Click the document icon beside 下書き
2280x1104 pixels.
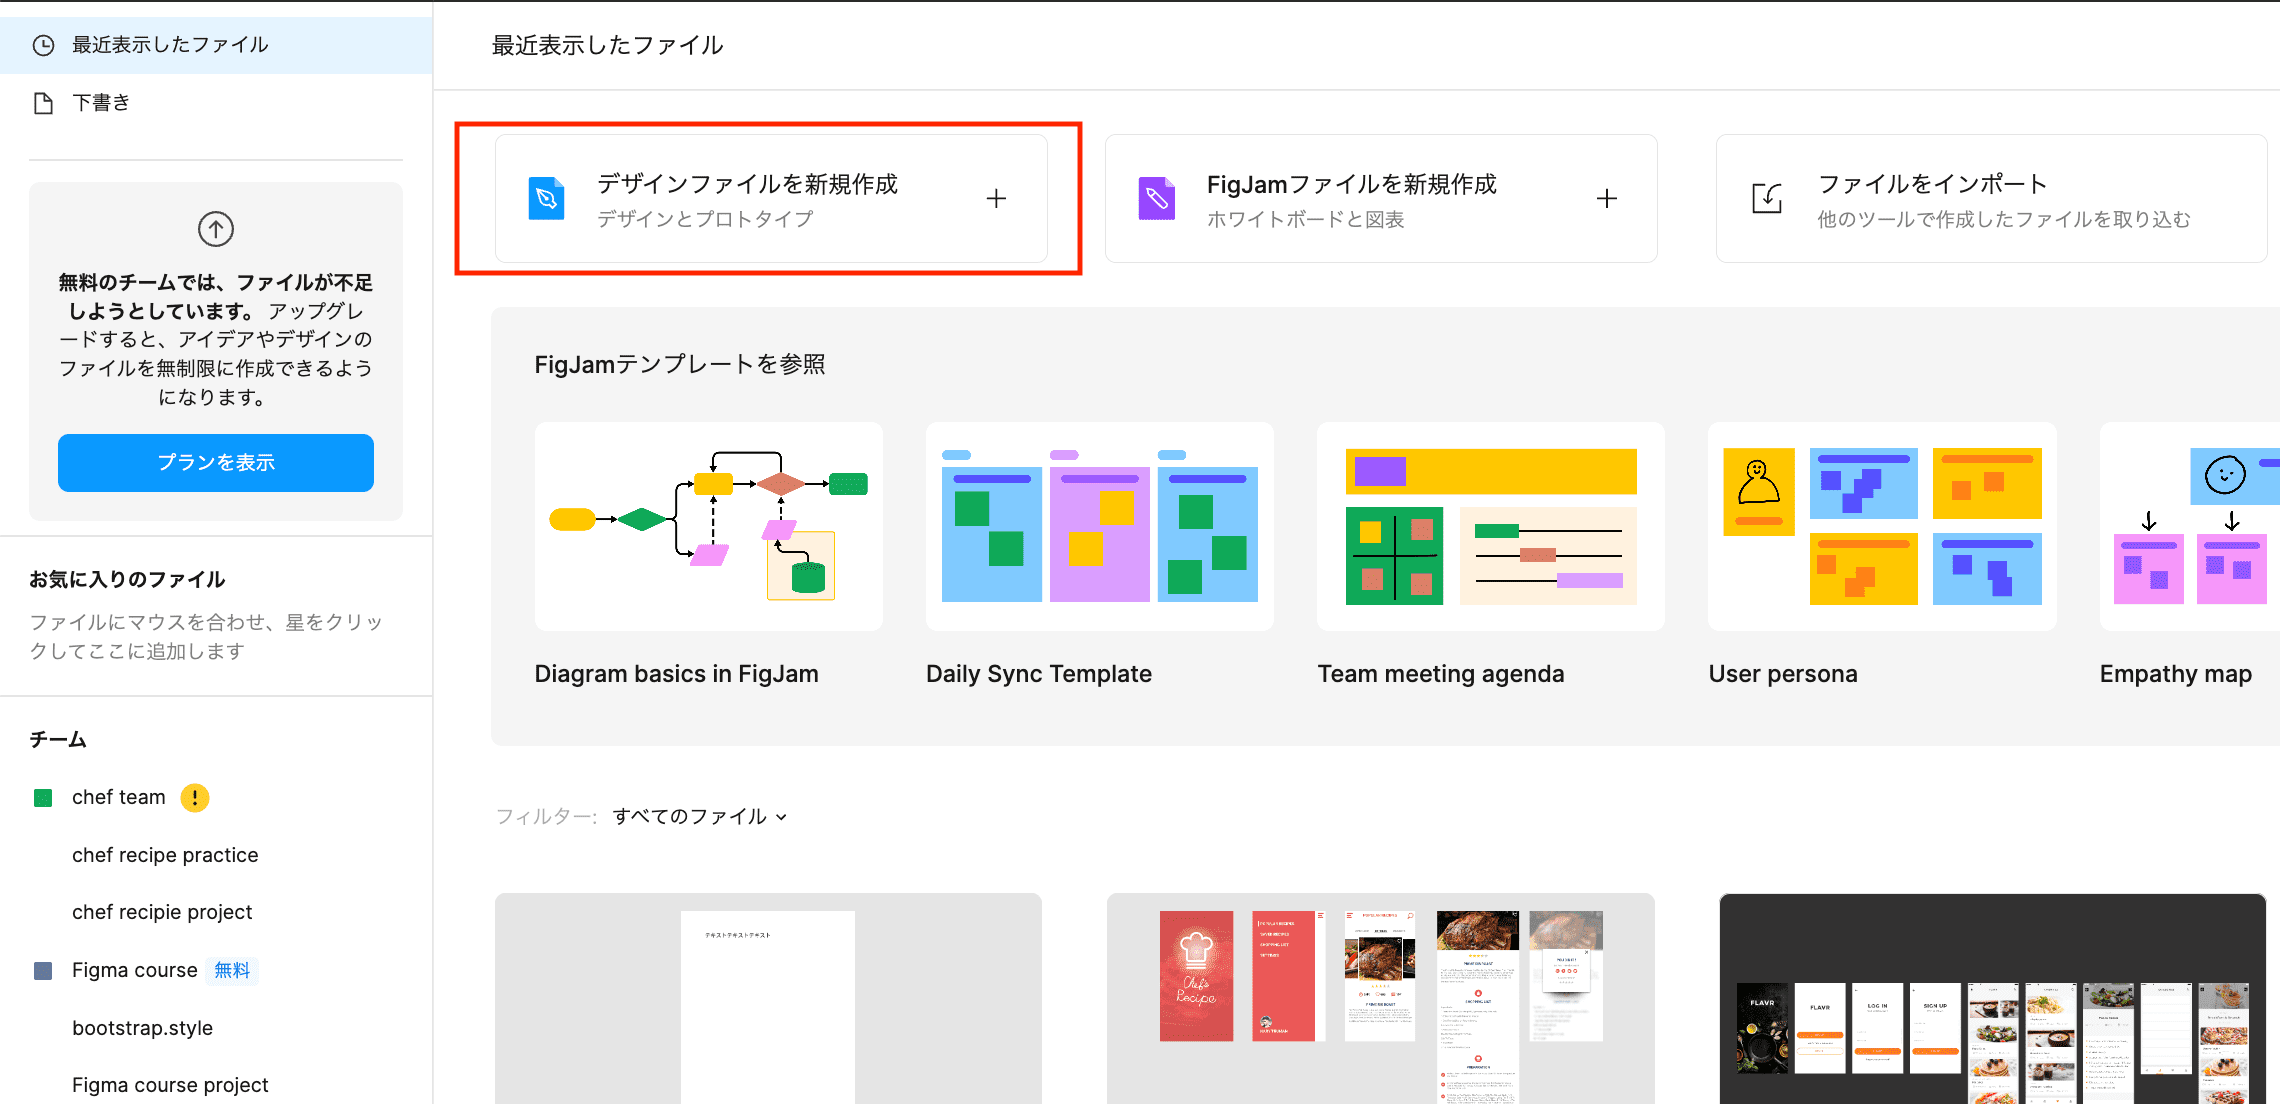point(43,103)
